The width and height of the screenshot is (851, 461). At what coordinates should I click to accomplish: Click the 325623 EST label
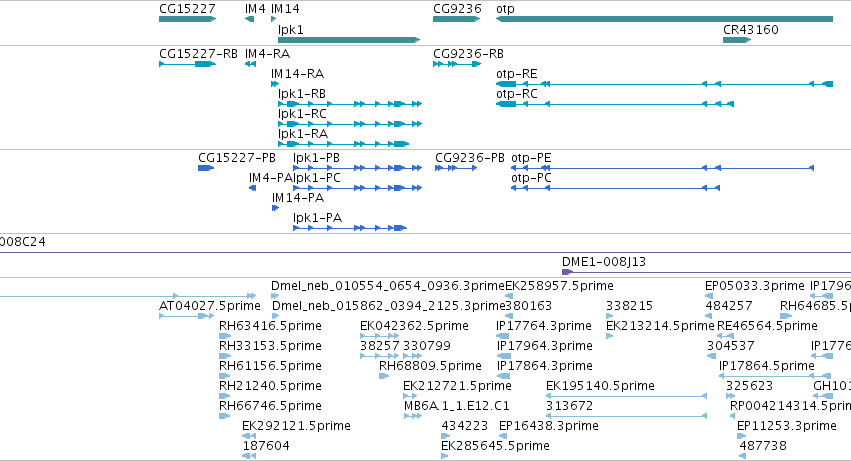coord(750,386)
